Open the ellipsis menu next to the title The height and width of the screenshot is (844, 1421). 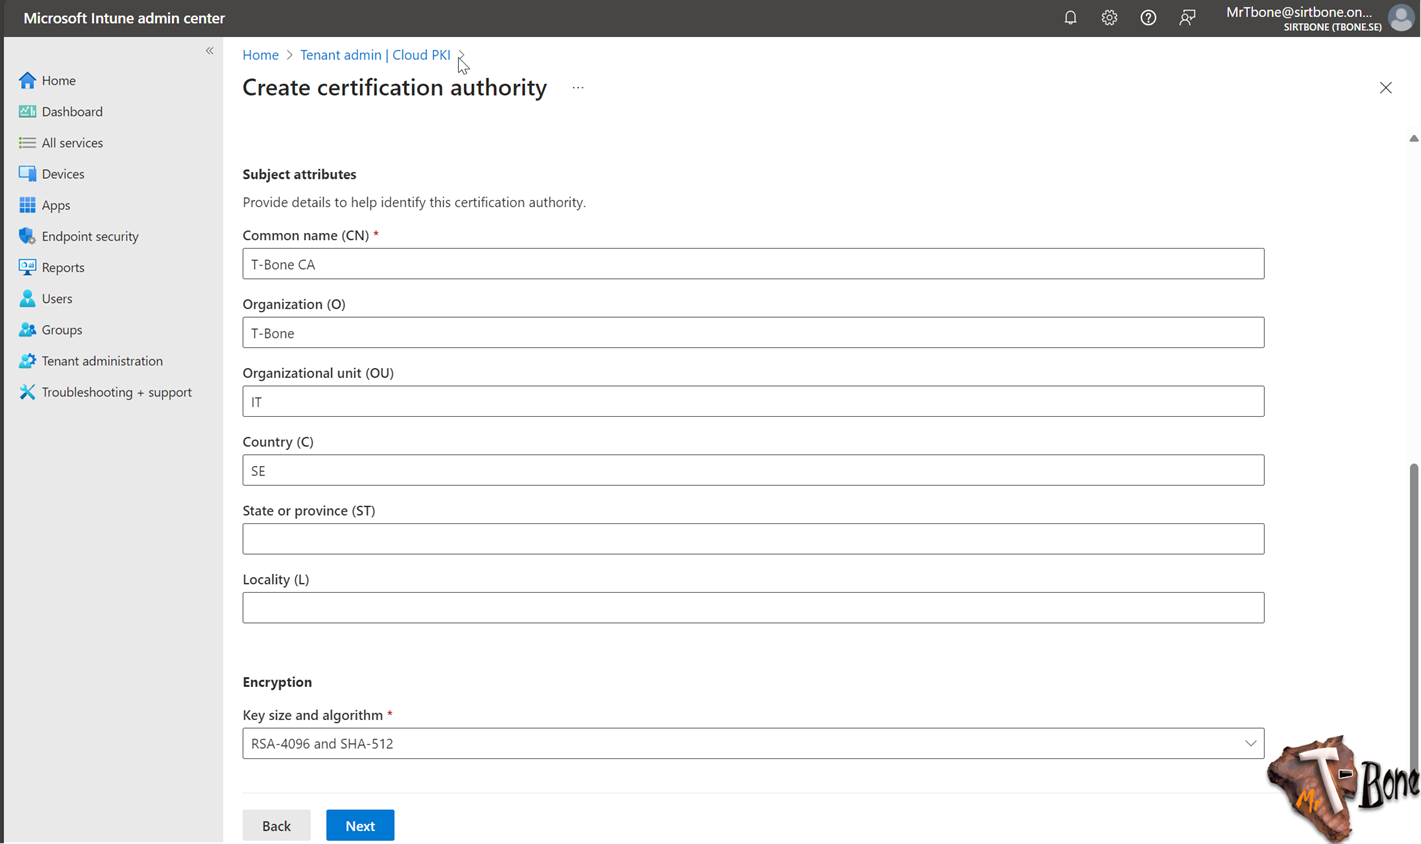(577, 88)
